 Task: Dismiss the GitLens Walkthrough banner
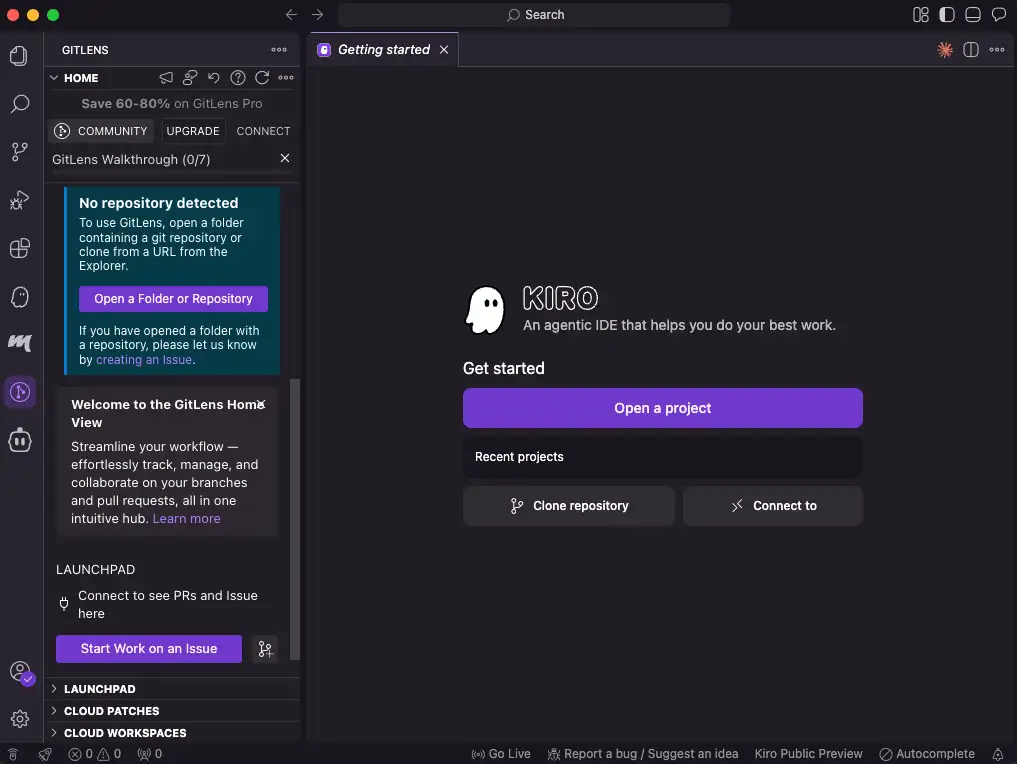[x=285, y=158]
